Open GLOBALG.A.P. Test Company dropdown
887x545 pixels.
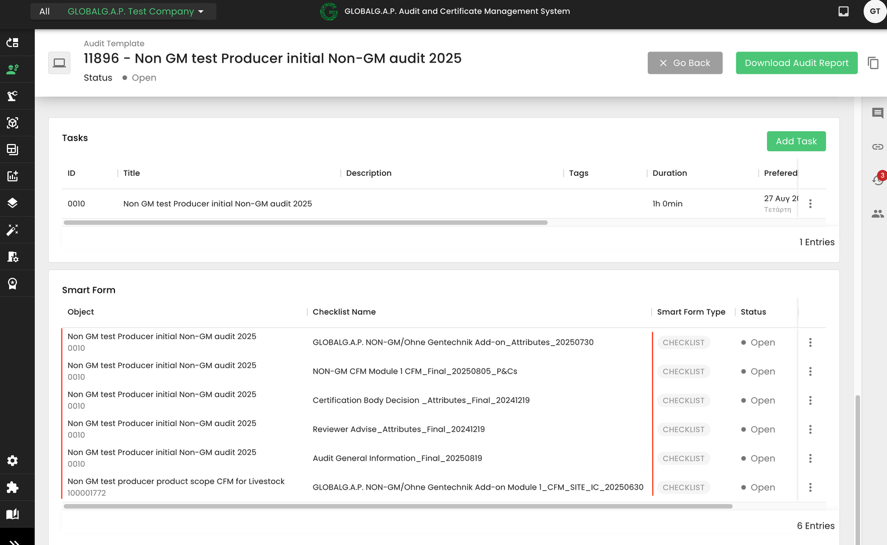(x=135, y=12)
